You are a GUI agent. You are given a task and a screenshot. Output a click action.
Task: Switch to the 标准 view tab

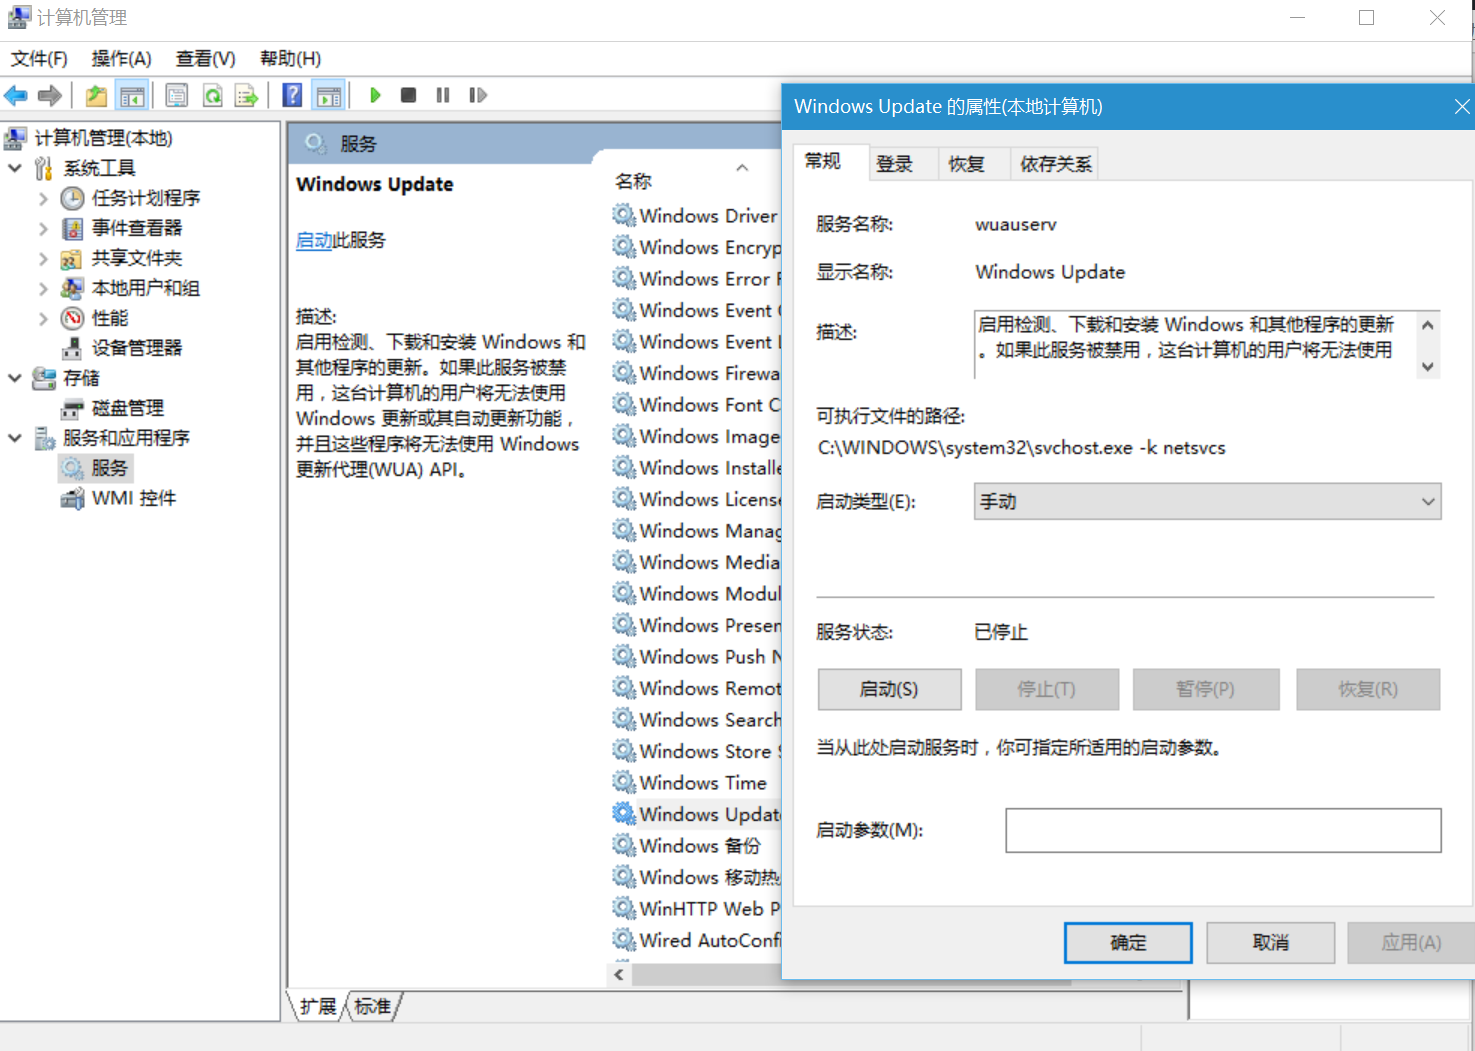[373, 1006]
